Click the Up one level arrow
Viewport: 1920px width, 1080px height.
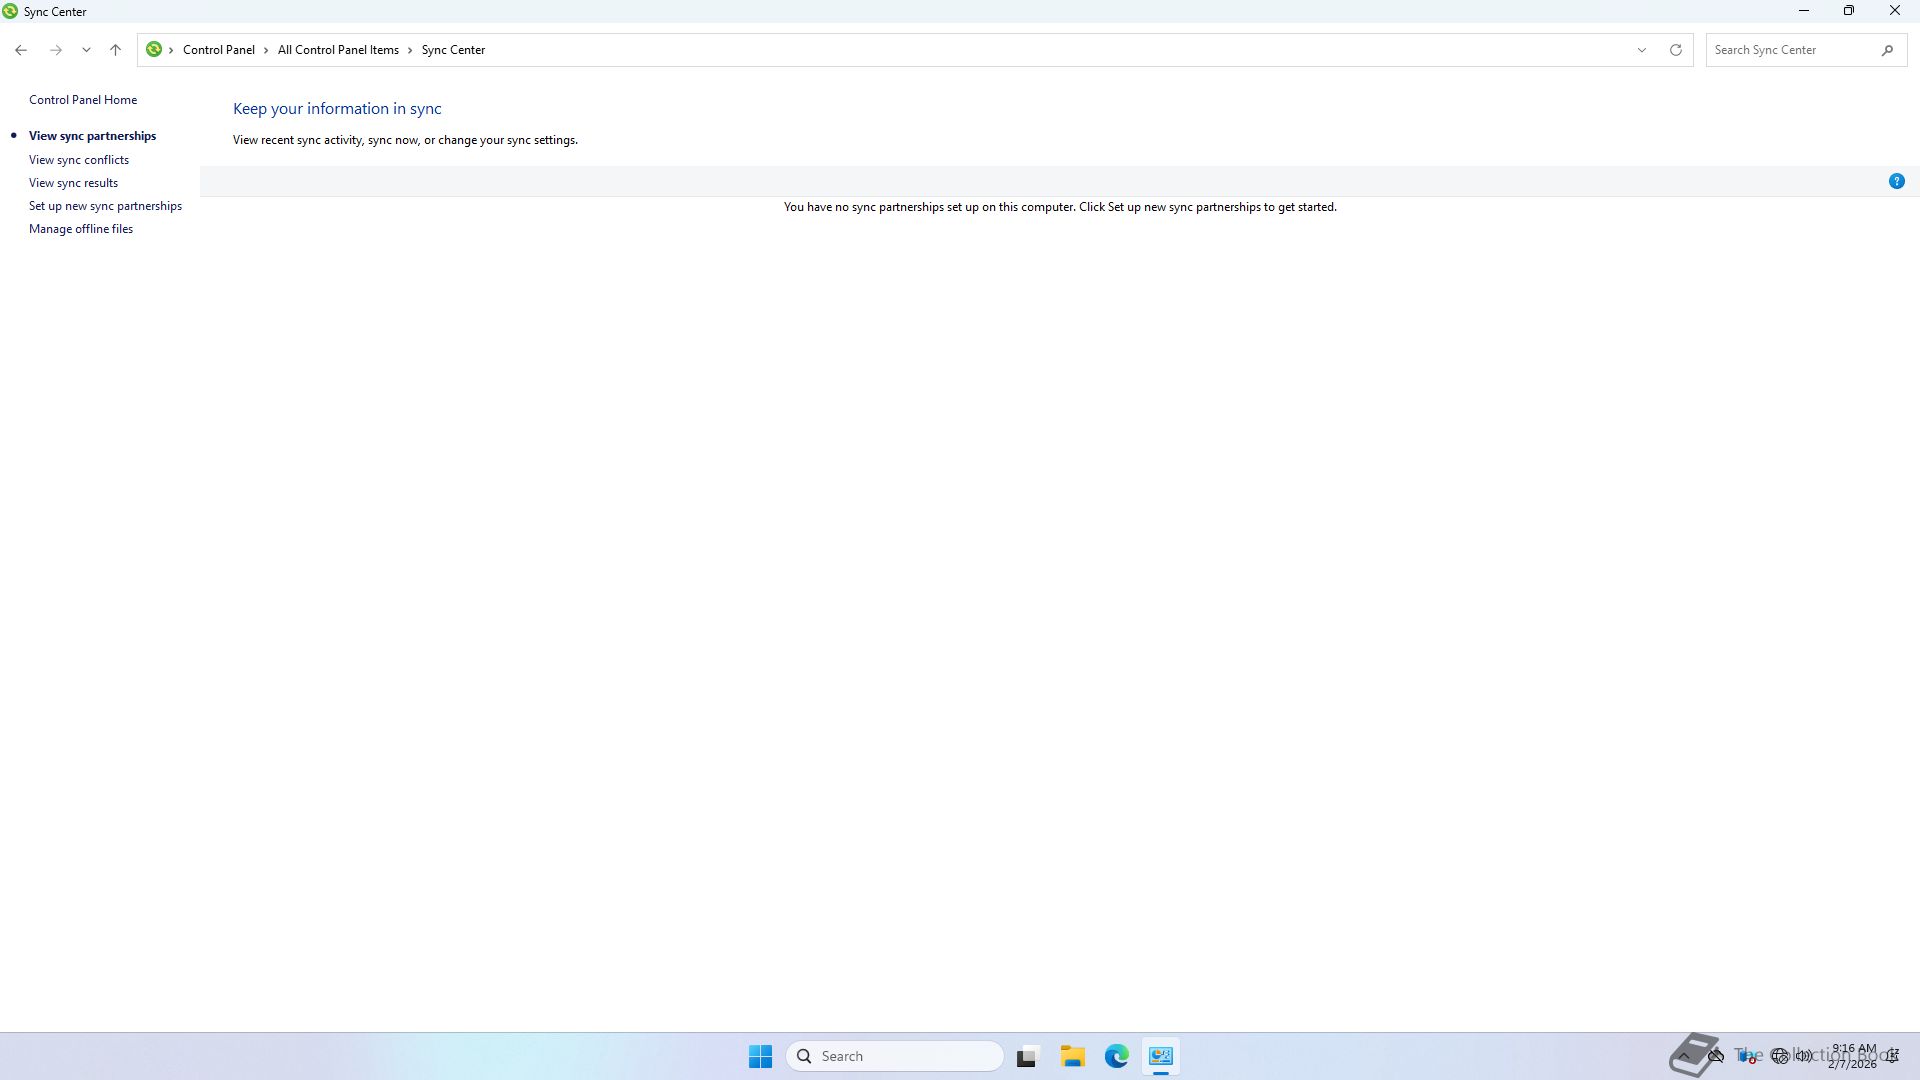tap(116, 50)
